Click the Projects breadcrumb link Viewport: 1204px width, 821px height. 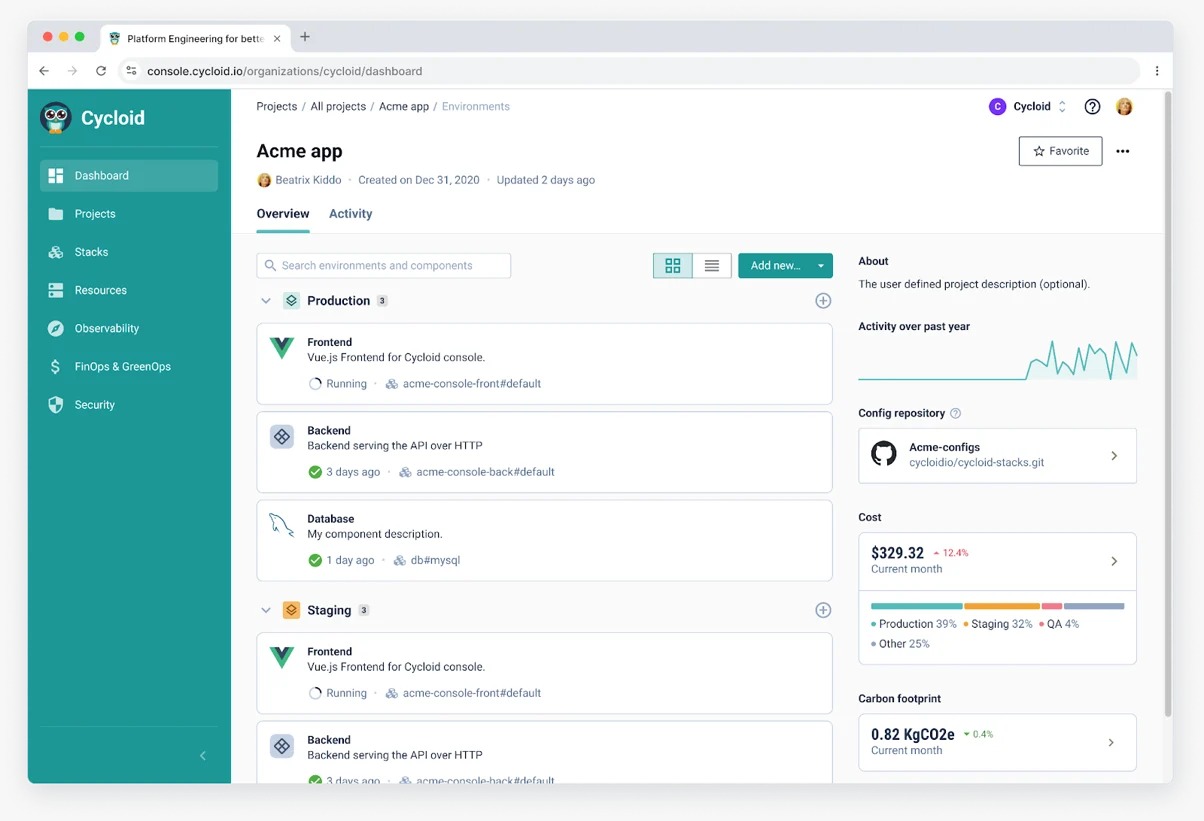point(277,106)
